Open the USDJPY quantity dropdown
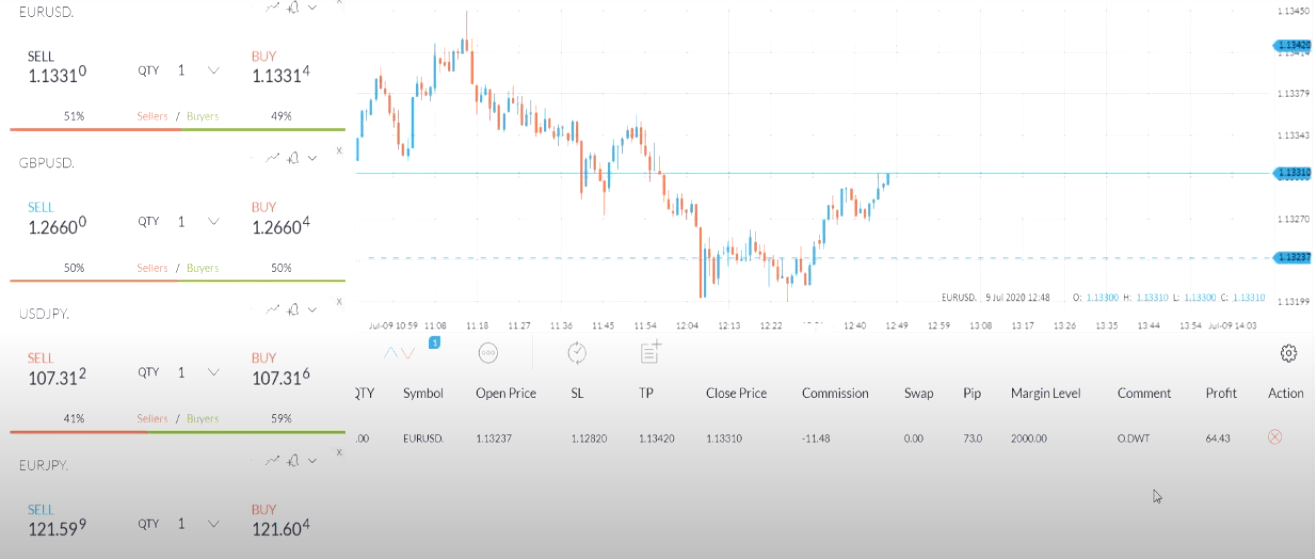 (213, 372)
